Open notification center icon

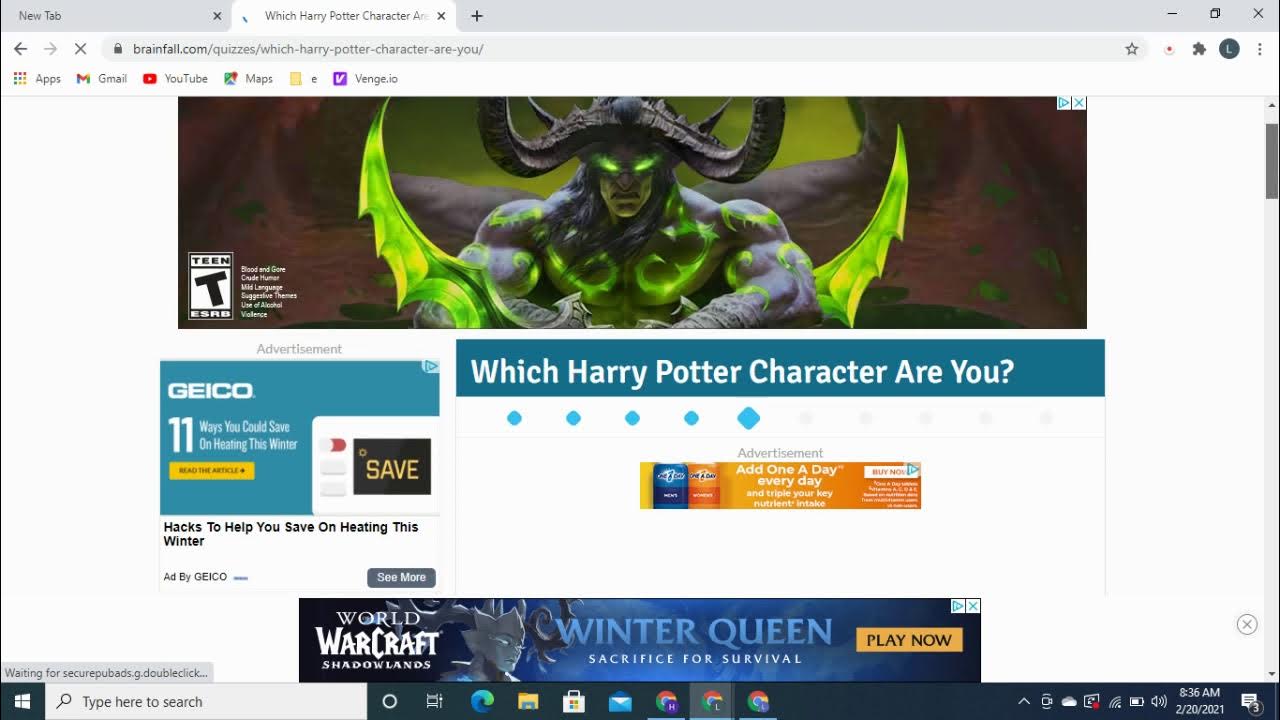click(x=1251, y=702)
